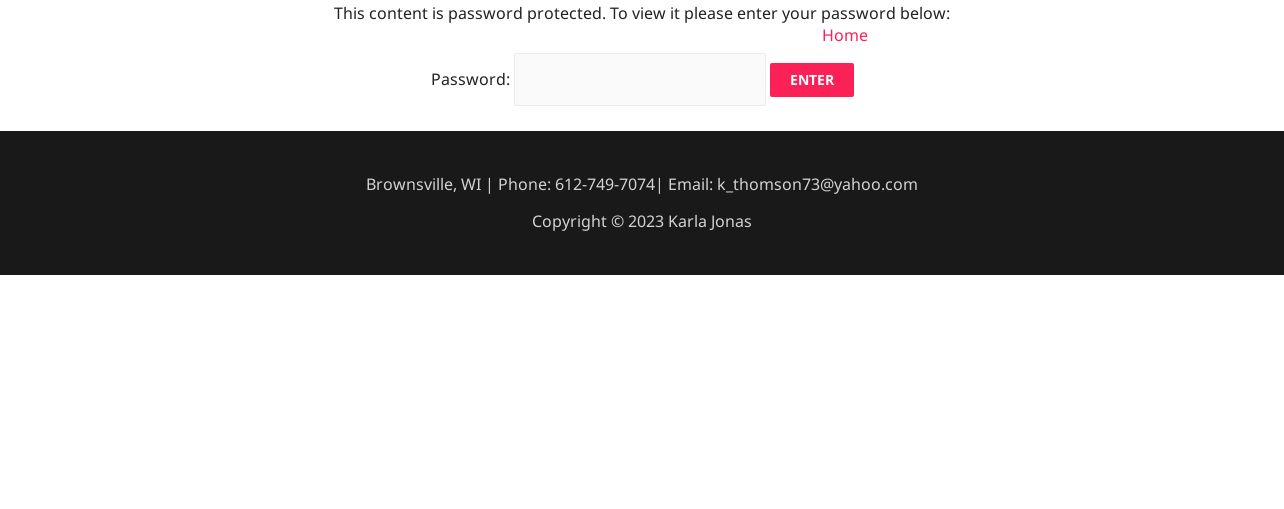Click the k_thomson73@yahoo.com email address
1284x509 pixels.
pyautogui.click(x=817, y=184)
